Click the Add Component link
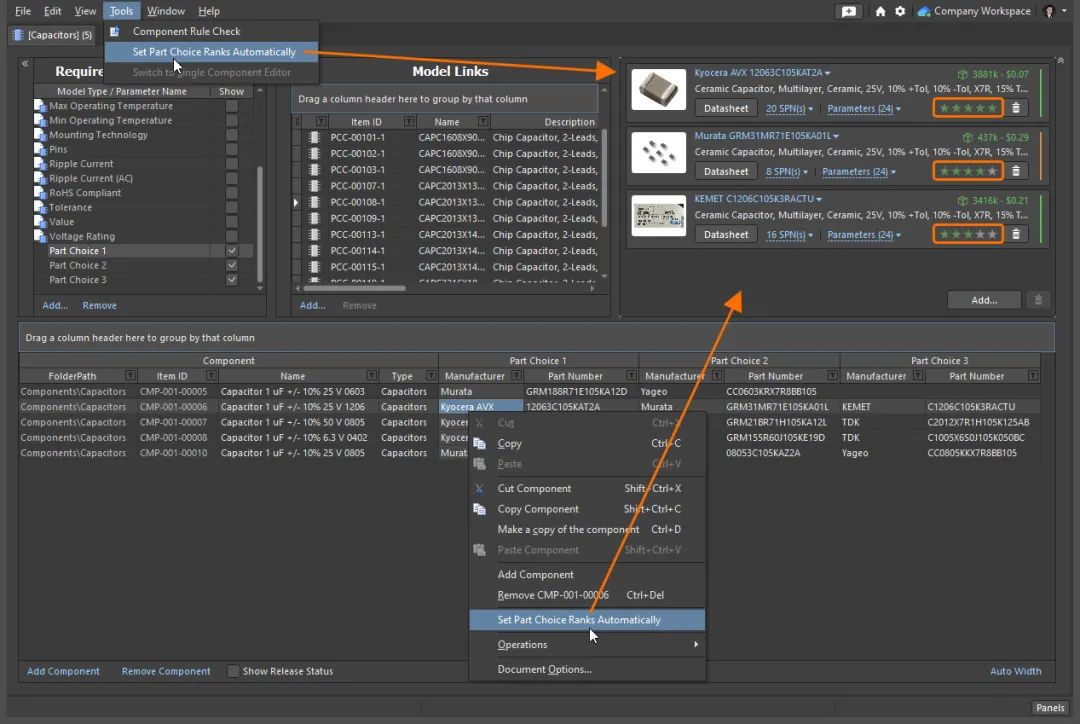This screenshot has height=724, width=1080. coord(63,671)
